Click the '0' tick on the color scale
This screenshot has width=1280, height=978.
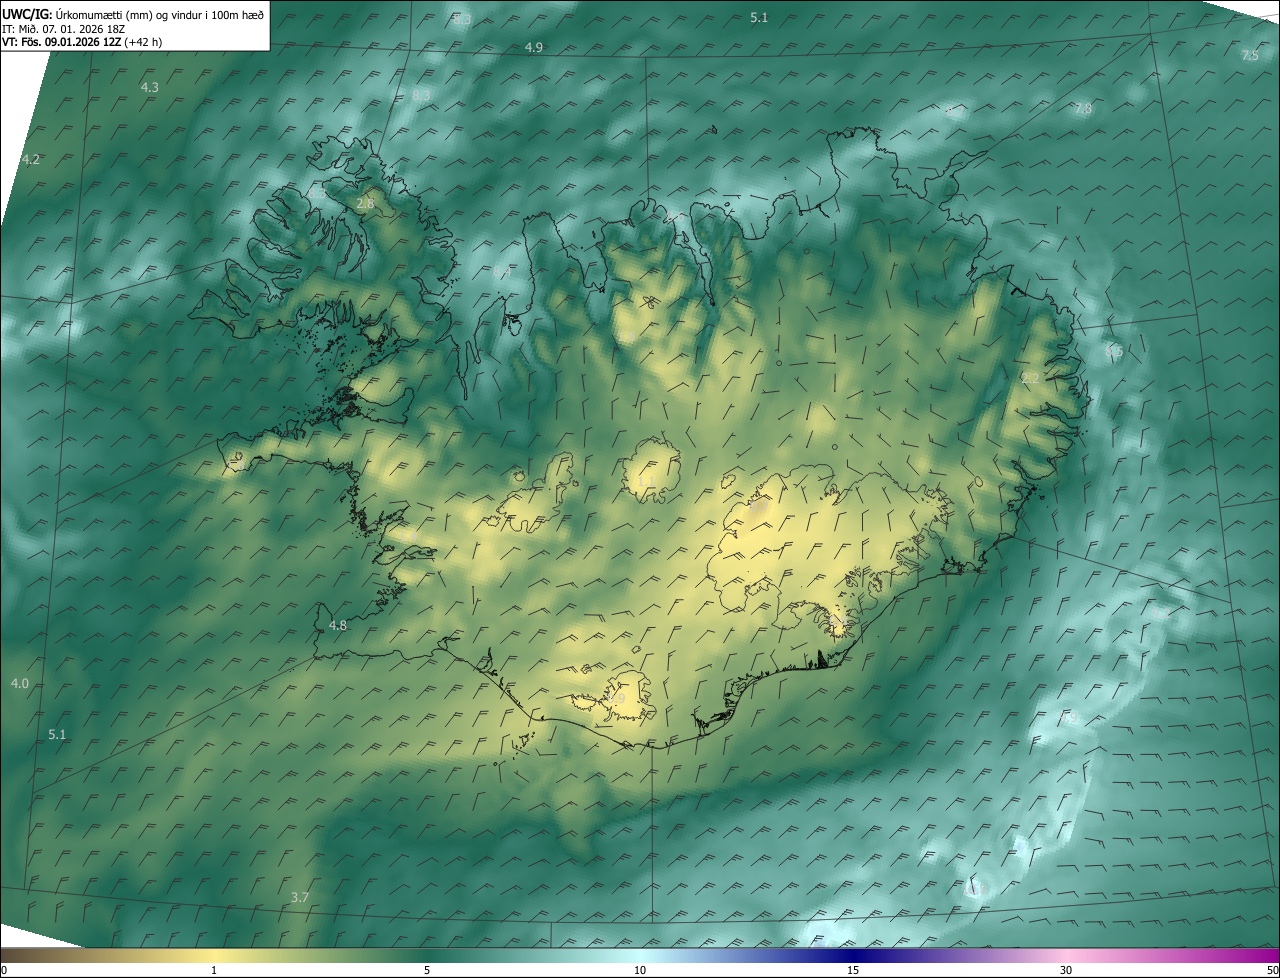(x=4, y=971)
